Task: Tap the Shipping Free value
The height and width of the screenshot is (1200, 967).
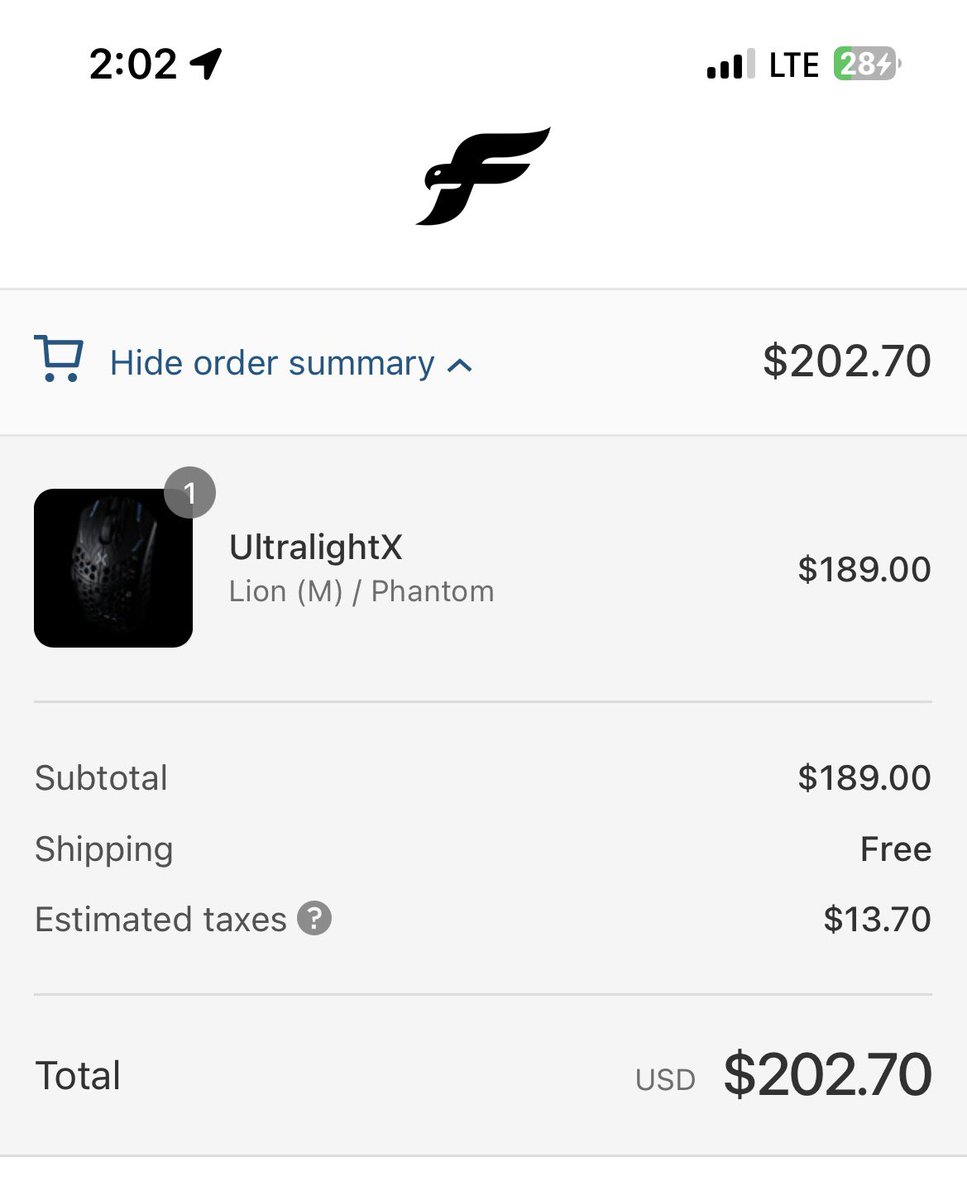Action: (896, 849)
